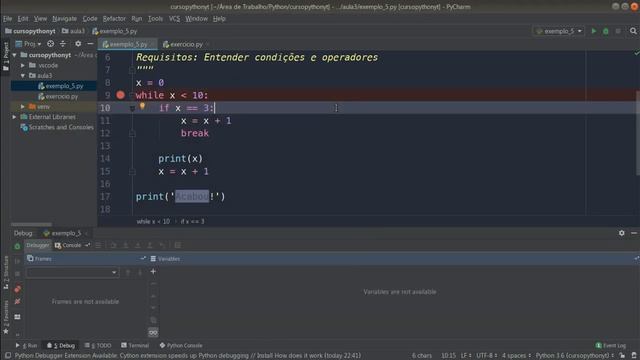
Task: Rerun exemplo_5 in the Debug panel
Action: (17, 246)
